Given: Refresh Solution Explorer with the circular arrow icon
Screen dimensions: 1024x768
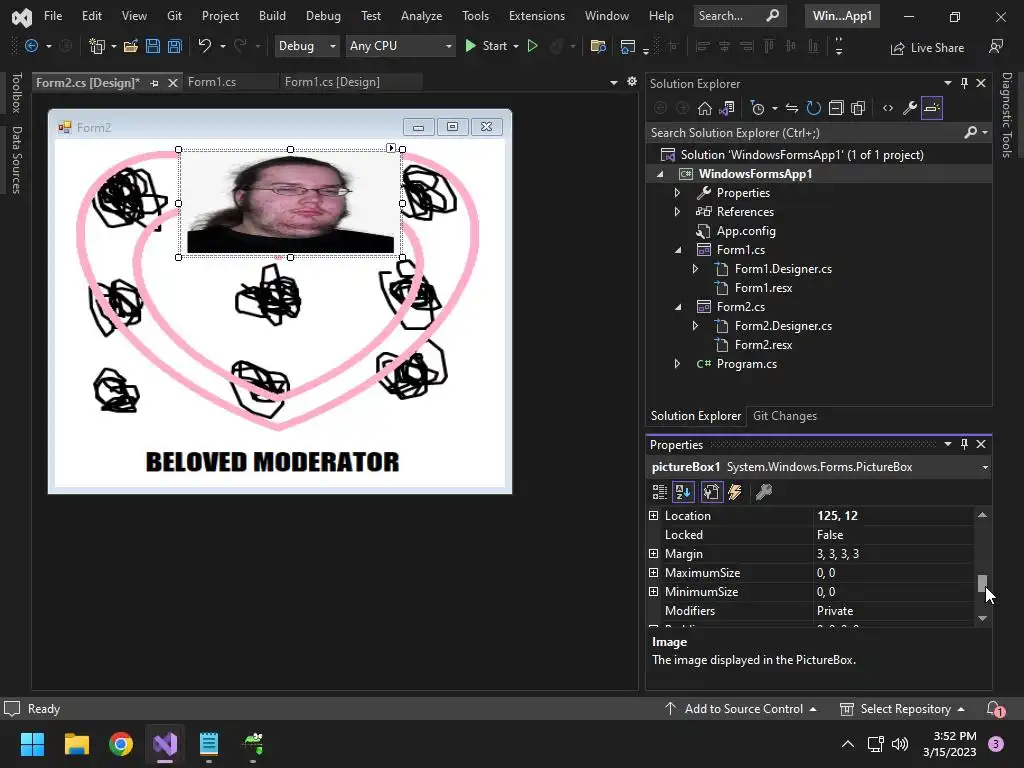Looking at the screenshot, I should (814, 108).
